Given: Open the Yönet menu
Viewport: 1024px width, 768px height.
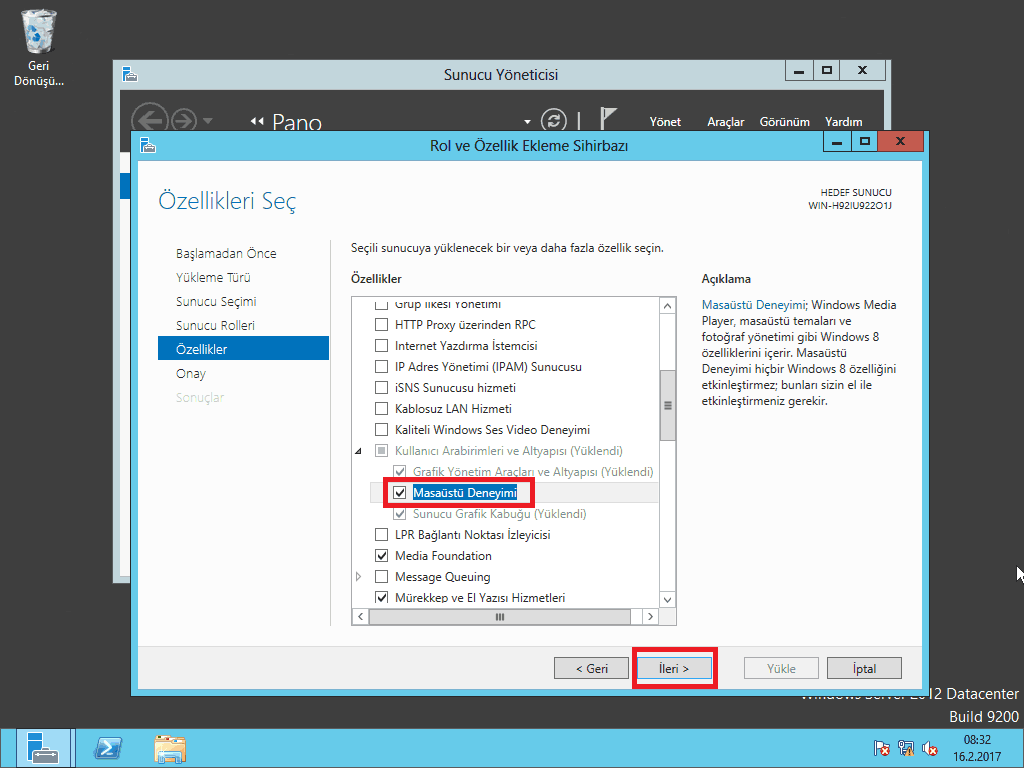Looking at the screenshot, I should click(x=665, y=121).
